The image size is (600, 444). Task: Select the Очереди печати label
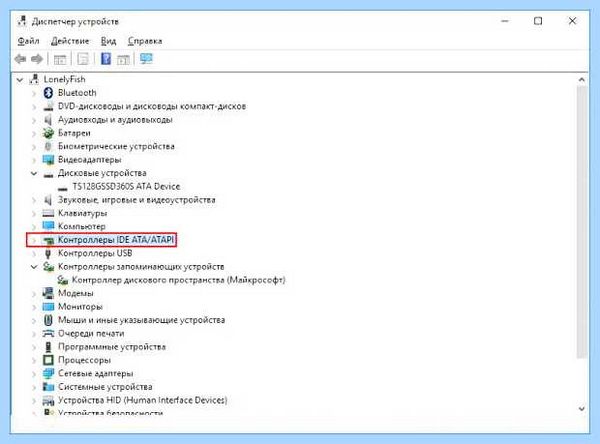(x=91, y=333)
